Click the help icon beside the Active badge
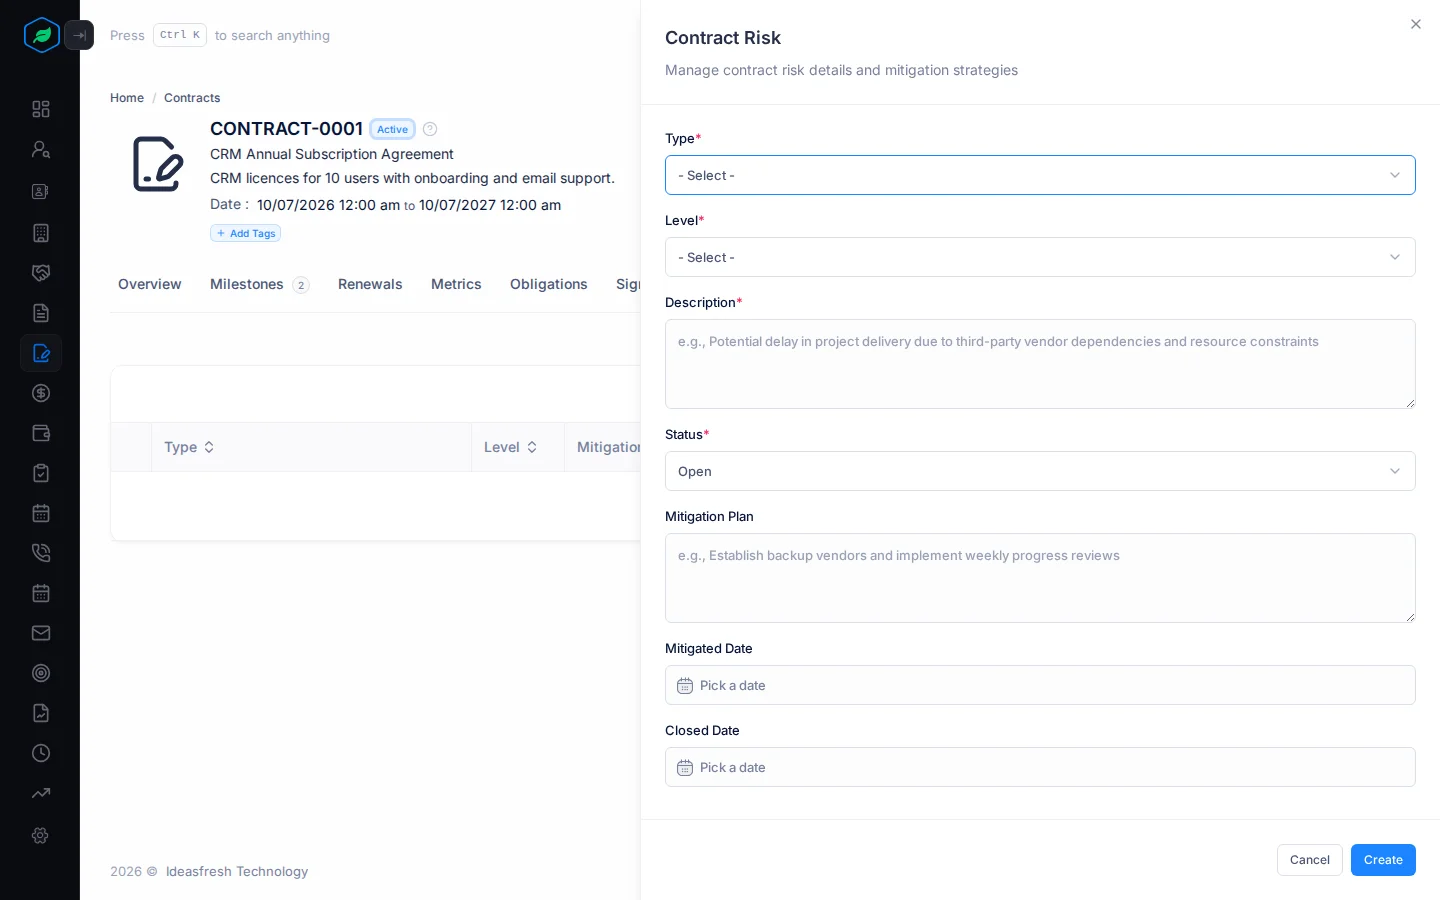 click(x=430, y=129)
